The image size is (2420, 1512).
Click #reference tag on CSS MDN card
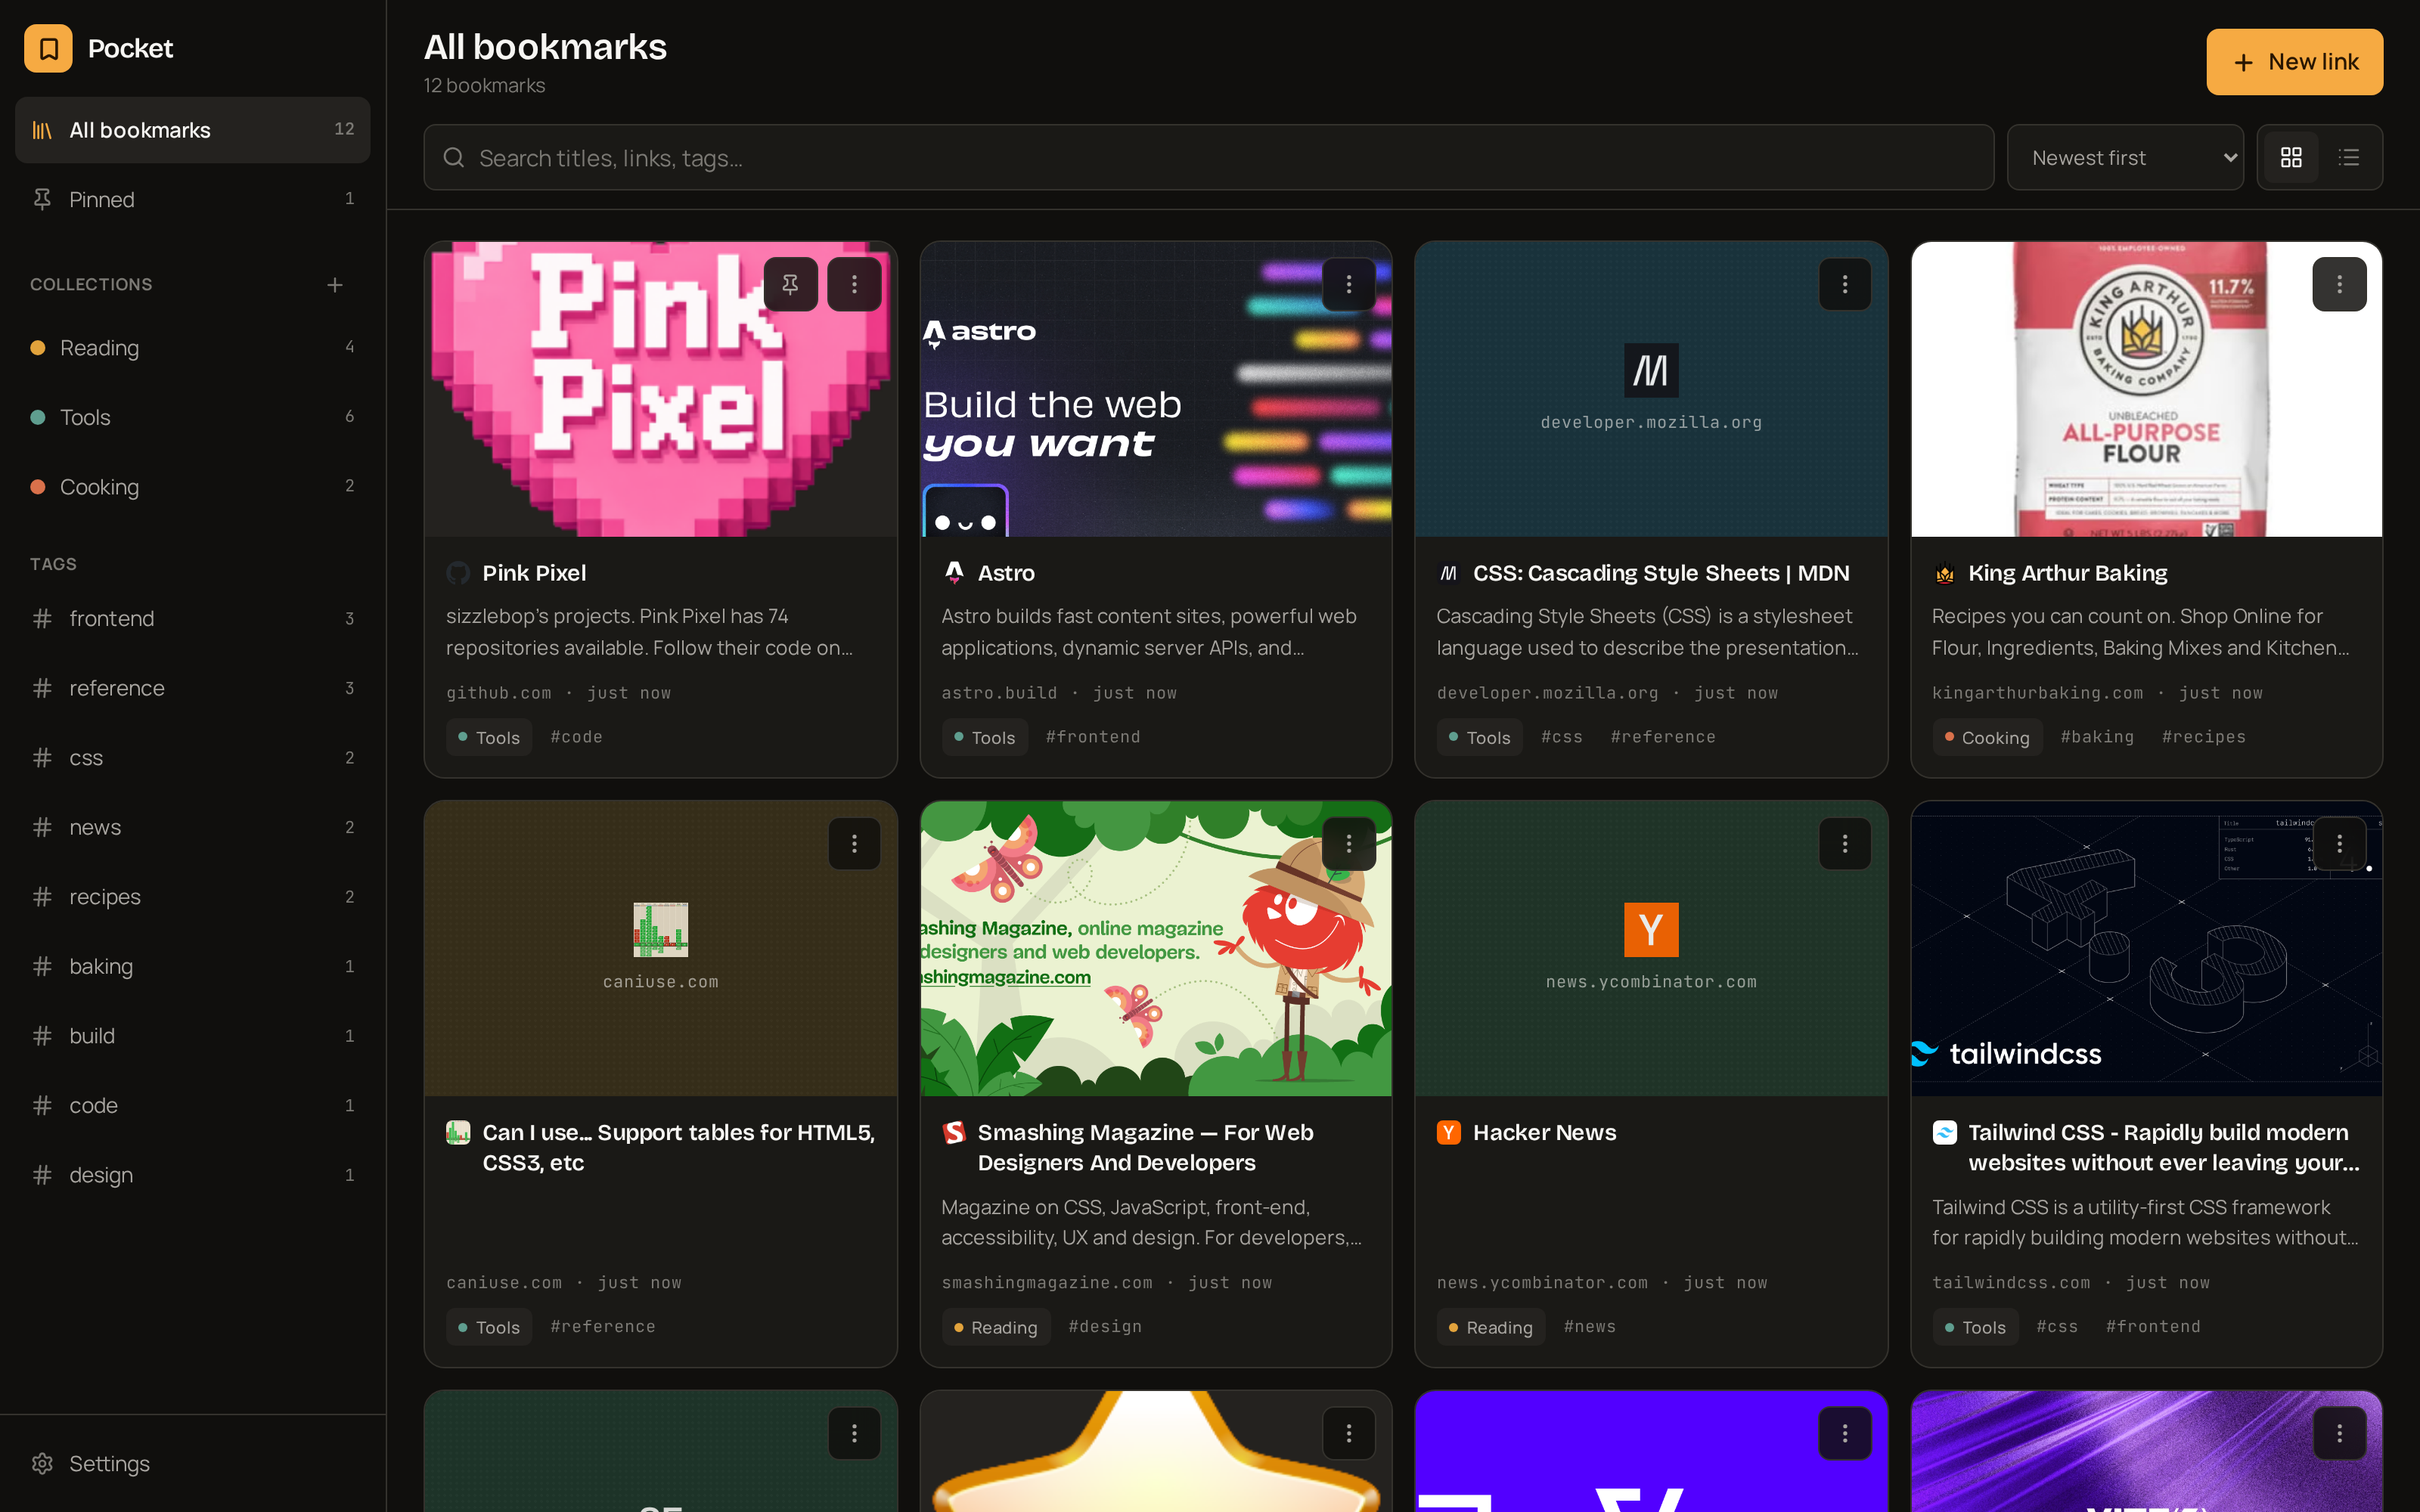[1662, 737]
